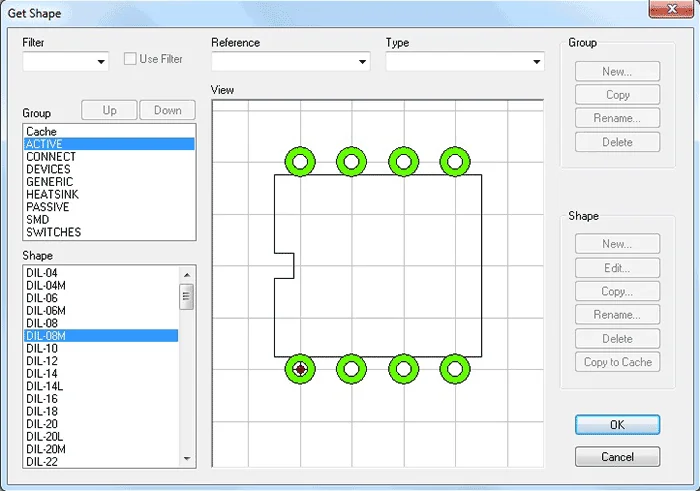Click Copy to Cache button

click(x=617, y=362)
